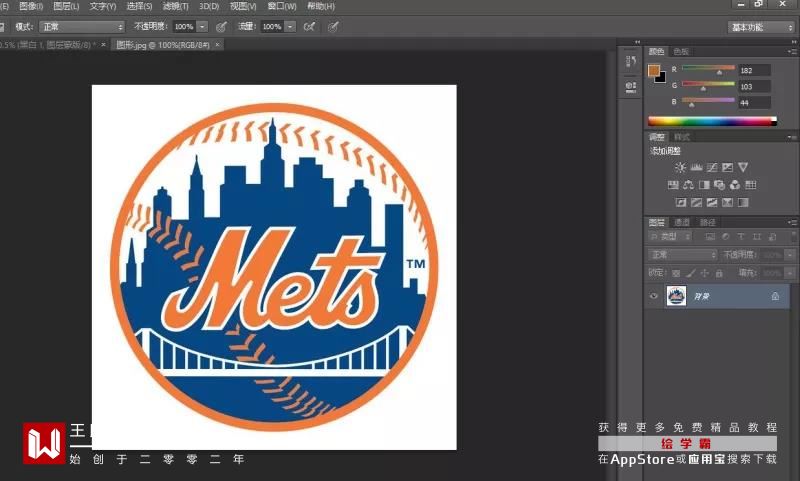Add a Color Balance adjustment
Viewport: 800px width, 481px height.
[688, 185]
